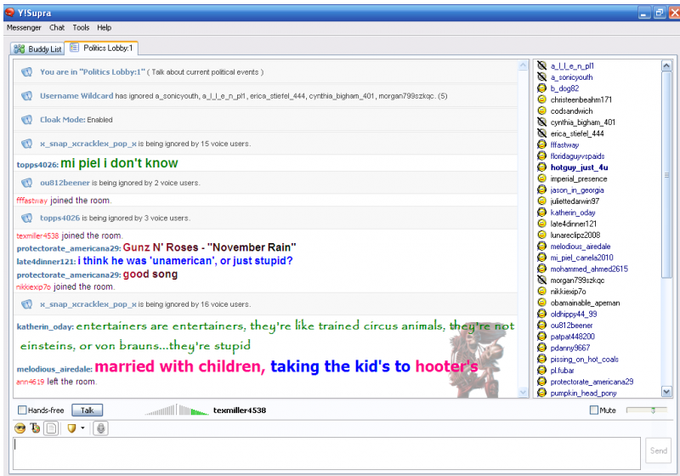The height and width of the screenshot is (476, 680).
Task: Click the icon beside imperial_presence
Action: pos(542,178)
